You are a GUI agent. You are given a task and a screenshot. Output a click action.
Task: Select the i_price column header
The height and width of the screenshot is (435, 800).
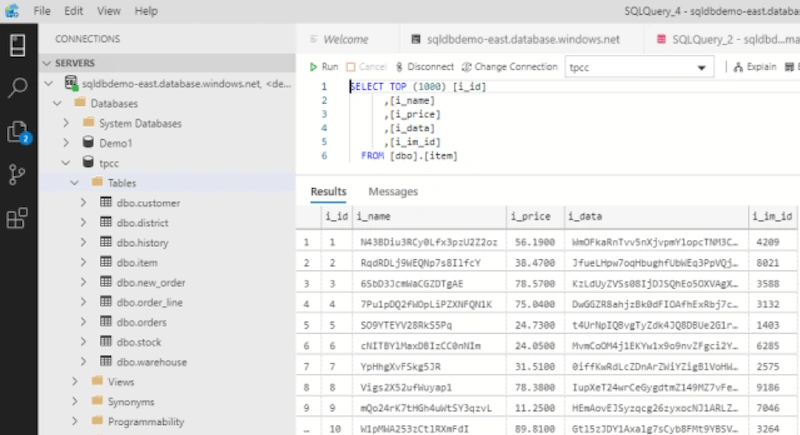tap(535, 216)
